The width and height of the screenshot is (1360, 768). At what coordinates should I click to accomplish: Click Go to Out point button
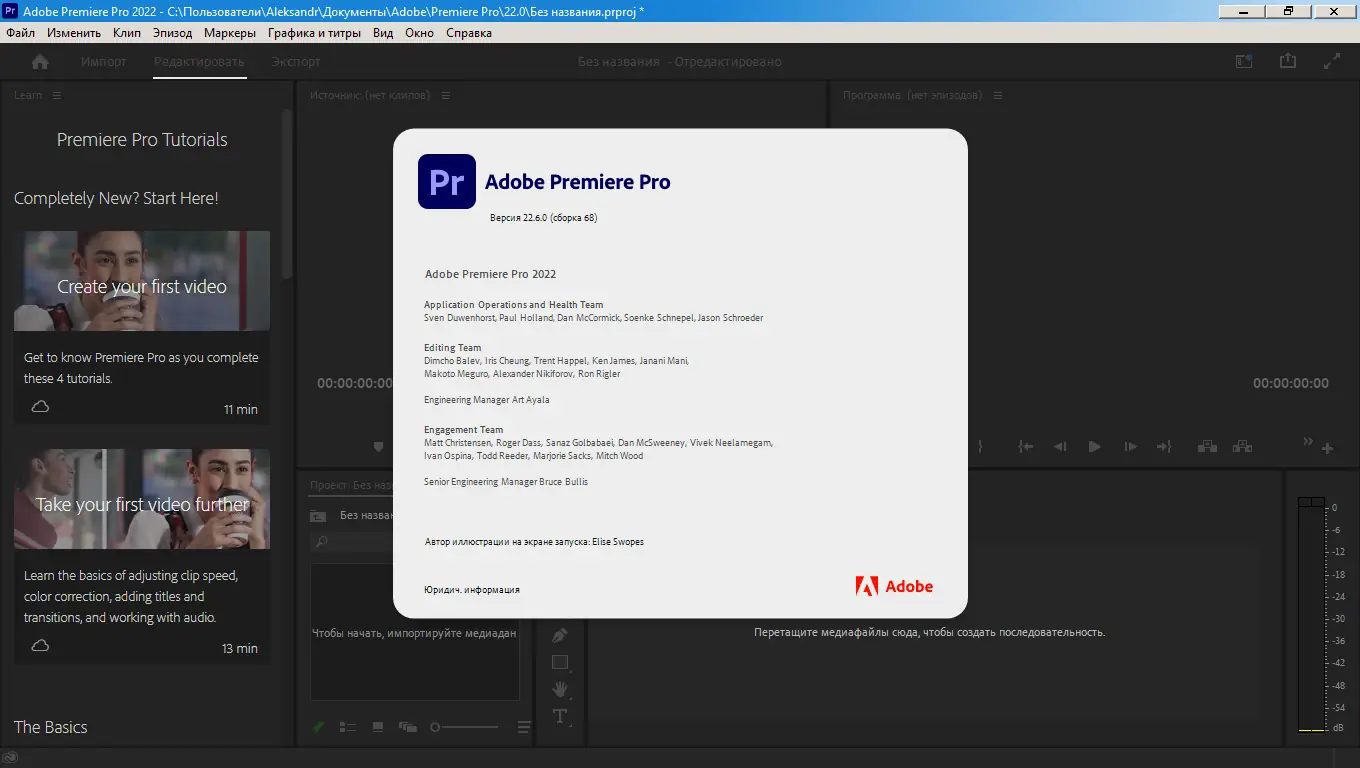coord(1164,447)
